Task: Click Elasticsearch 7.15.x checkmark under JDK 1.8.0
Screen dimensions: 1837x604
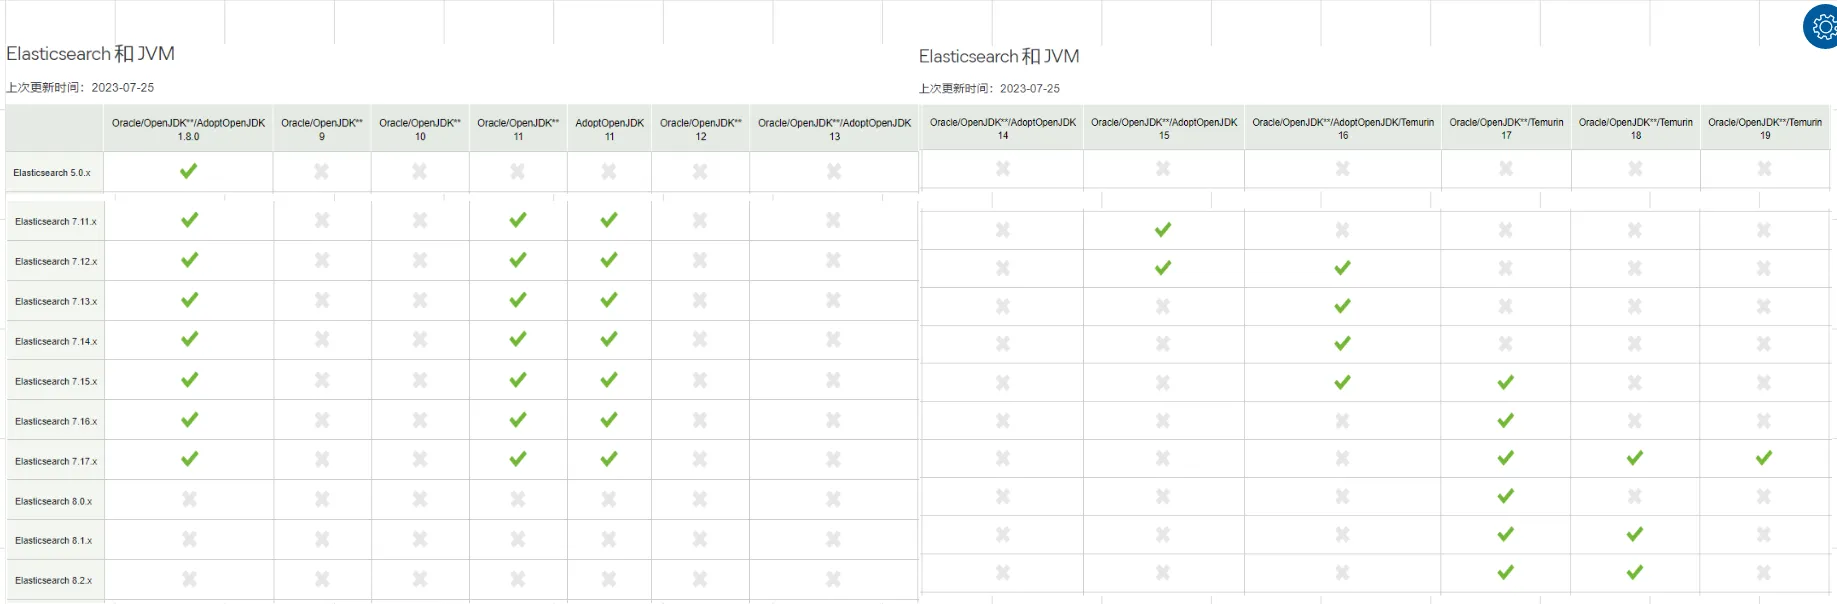Action: (x=188, y=380)
